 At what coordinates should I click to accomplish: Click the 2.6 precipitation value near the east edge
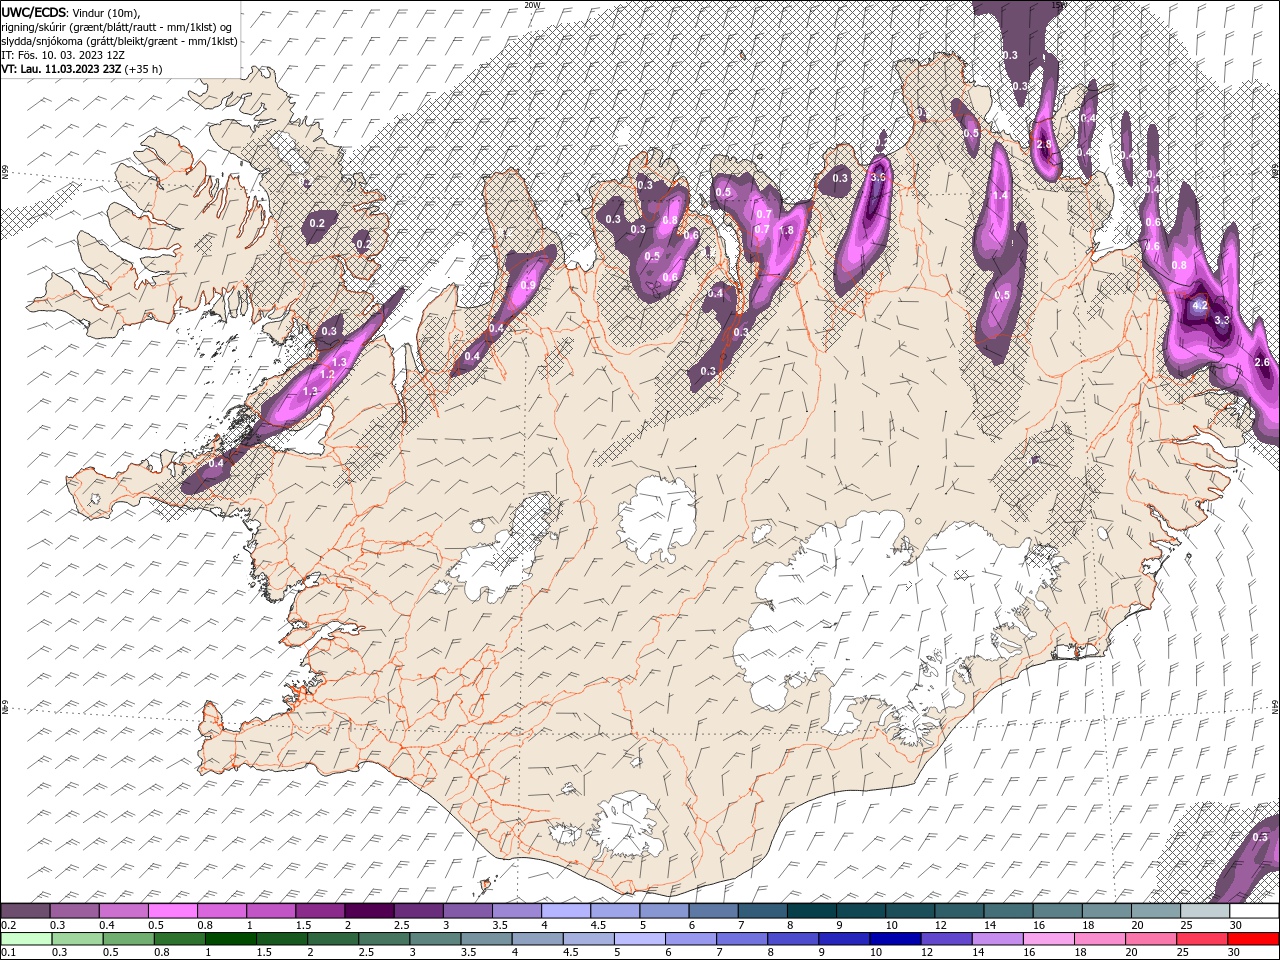pyautogui.click(x=1261, y=362)
